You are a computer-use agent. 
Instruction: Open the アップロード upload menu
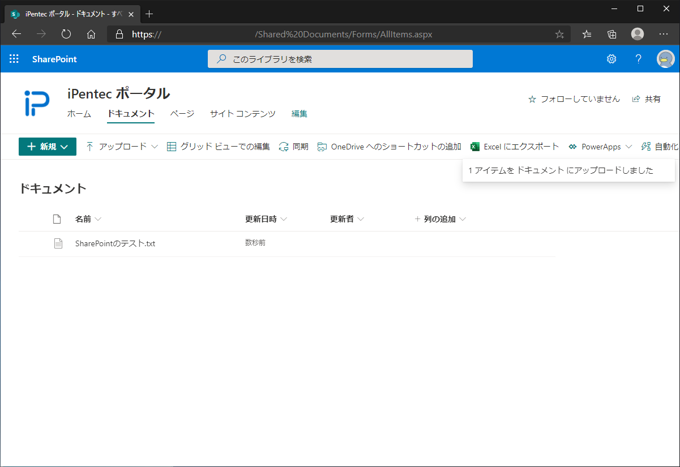coord(121,147)
